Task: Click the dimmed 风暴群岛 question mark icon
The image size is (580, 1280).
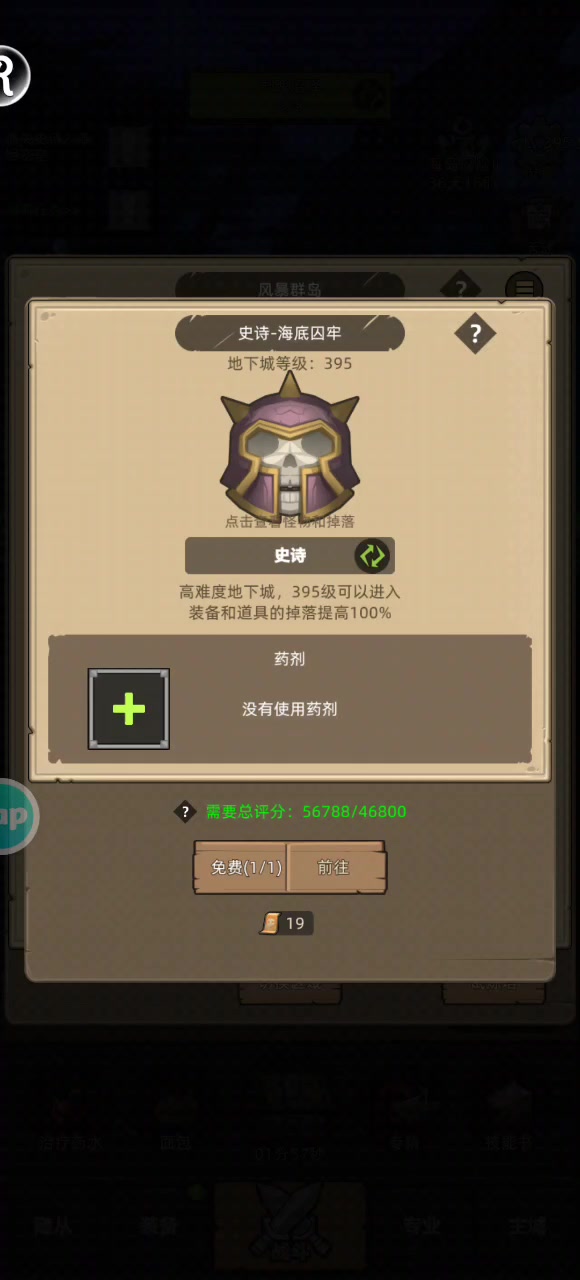Action: tap(460, 287)
